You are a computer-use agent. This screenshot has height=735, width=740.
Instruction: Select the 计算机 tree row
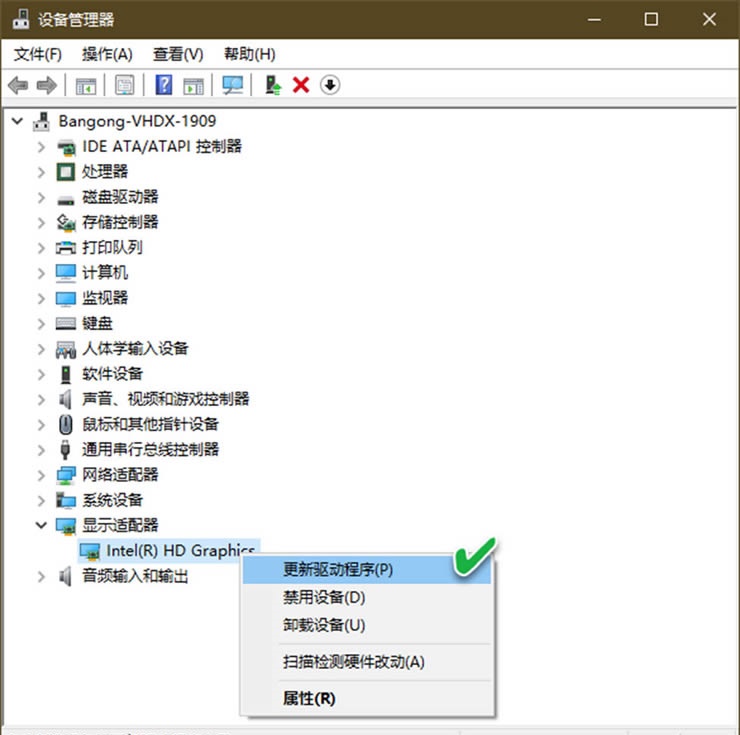coord(105,273)
